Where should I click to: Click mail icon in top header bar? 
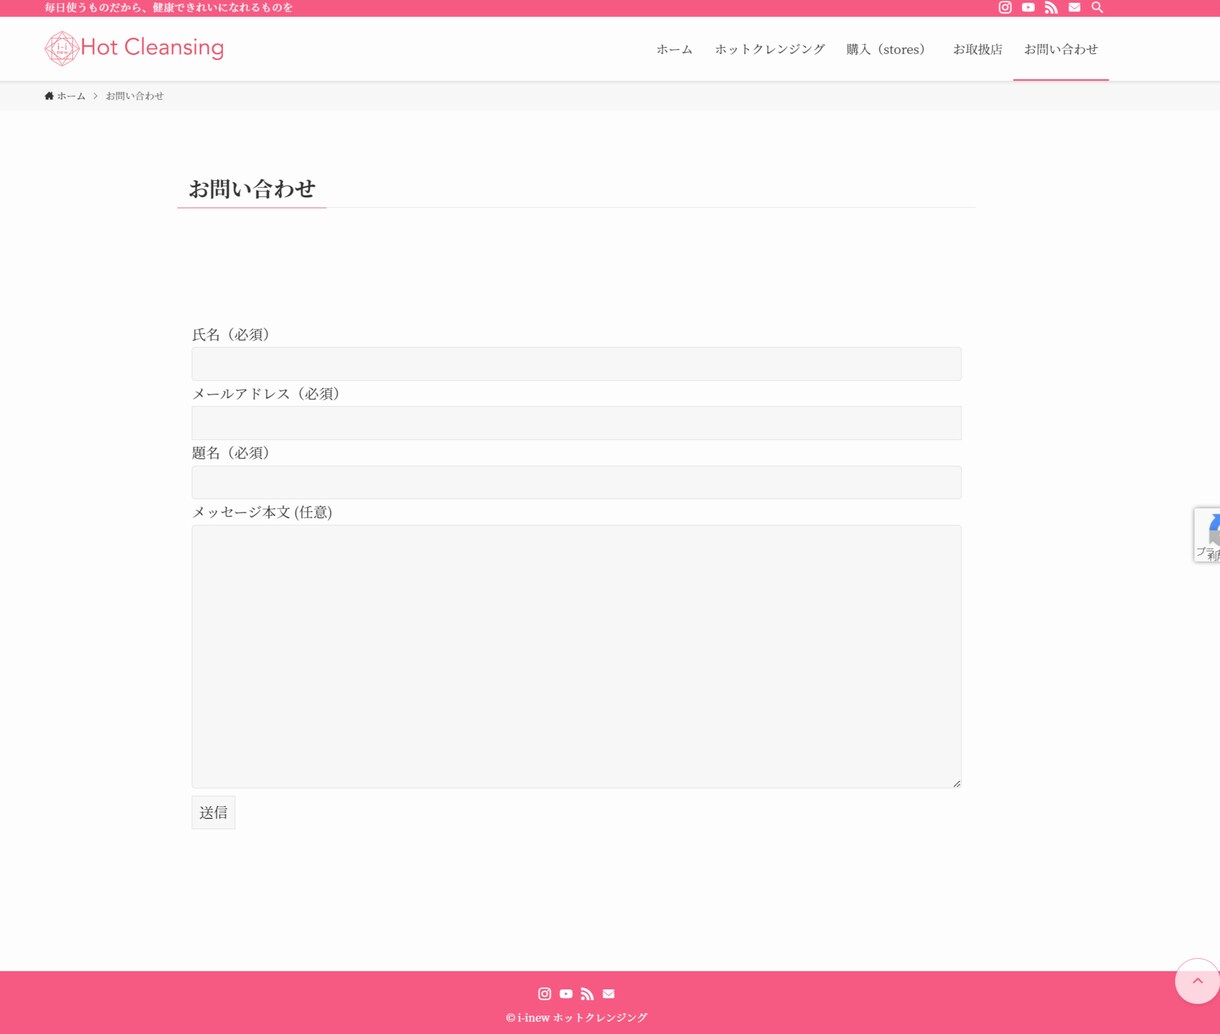1074,7
